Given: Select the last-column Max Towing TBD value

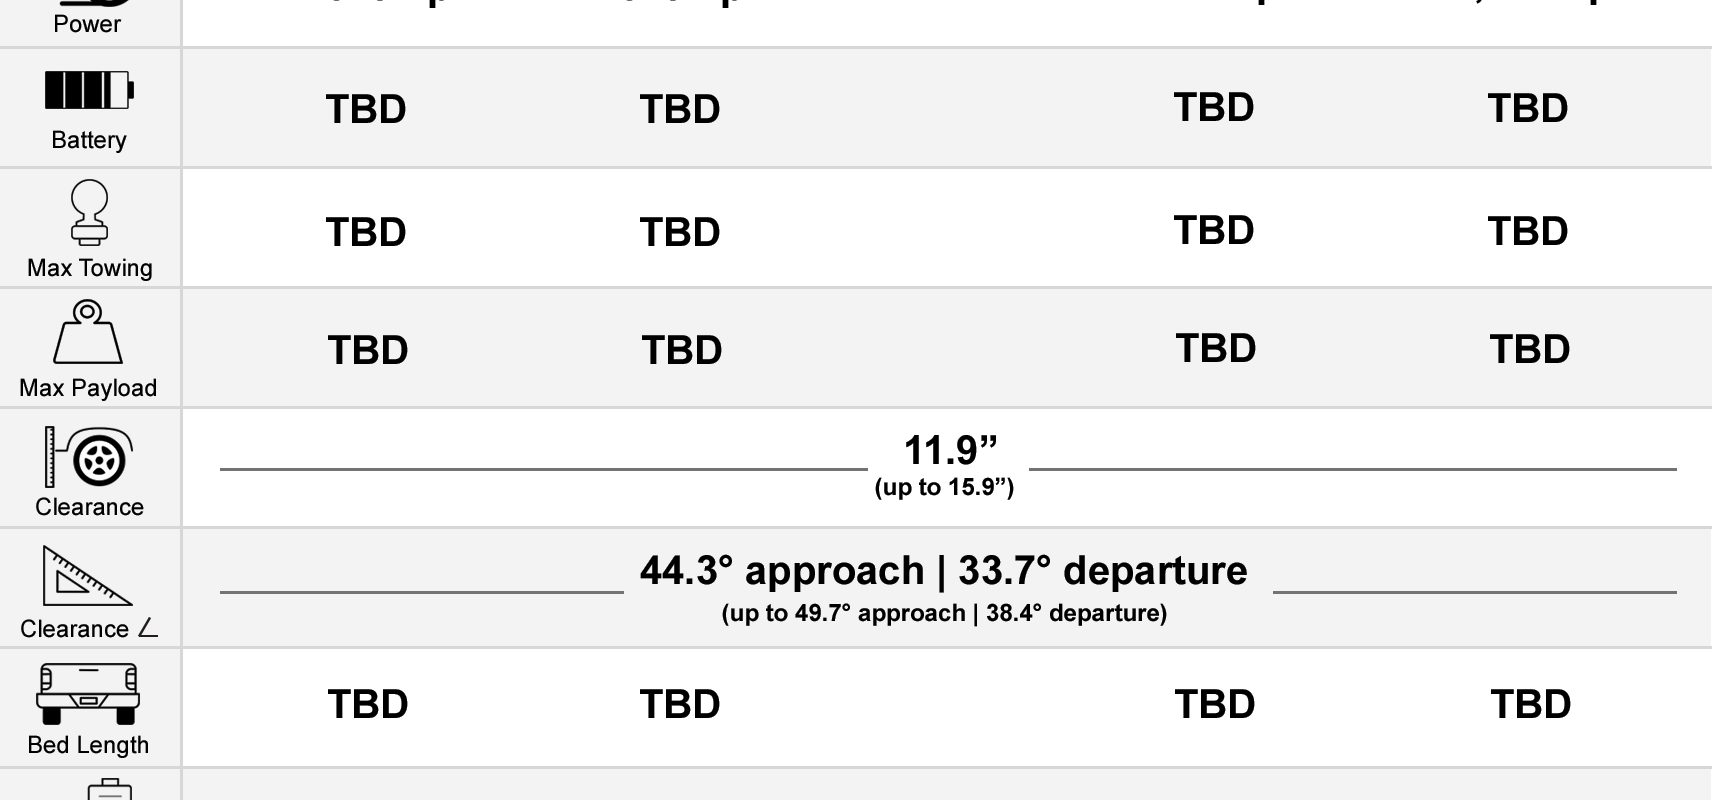Looking at the screenshot, I should coord(1528,231).
